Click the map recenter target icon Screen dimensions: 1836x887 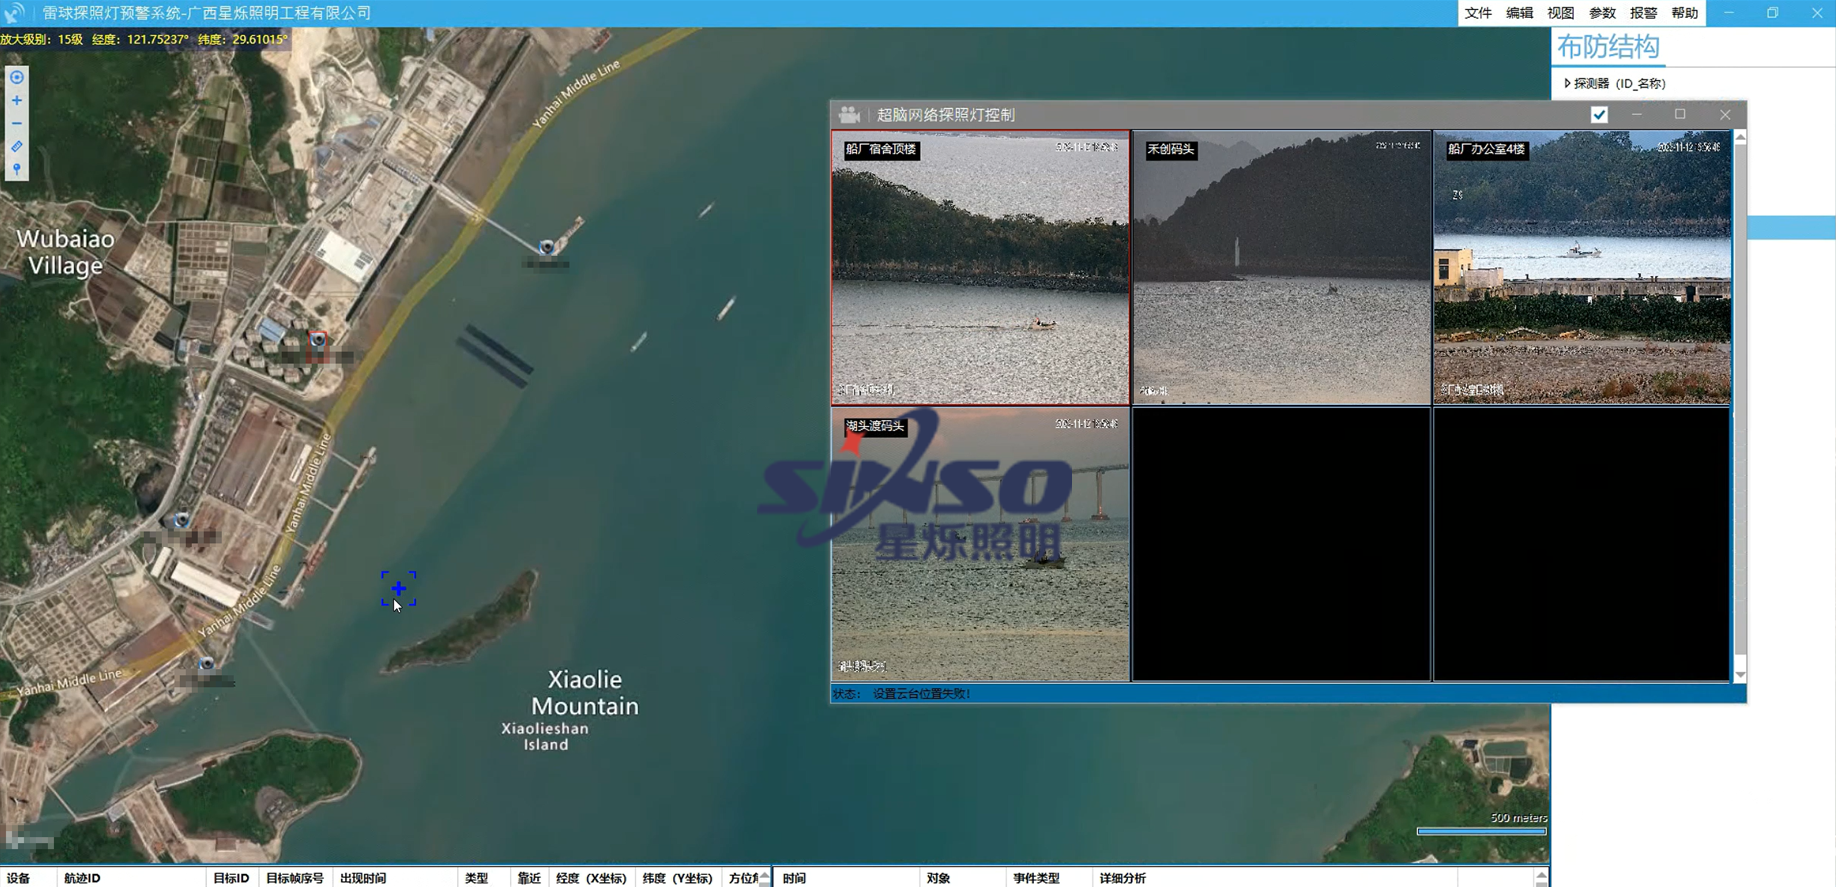pyautogui.click(x=17, y=77)
